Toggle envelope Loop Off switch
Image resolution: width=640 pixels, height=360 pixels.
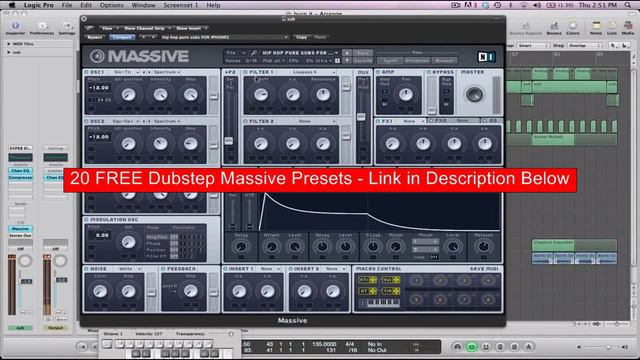(x=433, y=257)
